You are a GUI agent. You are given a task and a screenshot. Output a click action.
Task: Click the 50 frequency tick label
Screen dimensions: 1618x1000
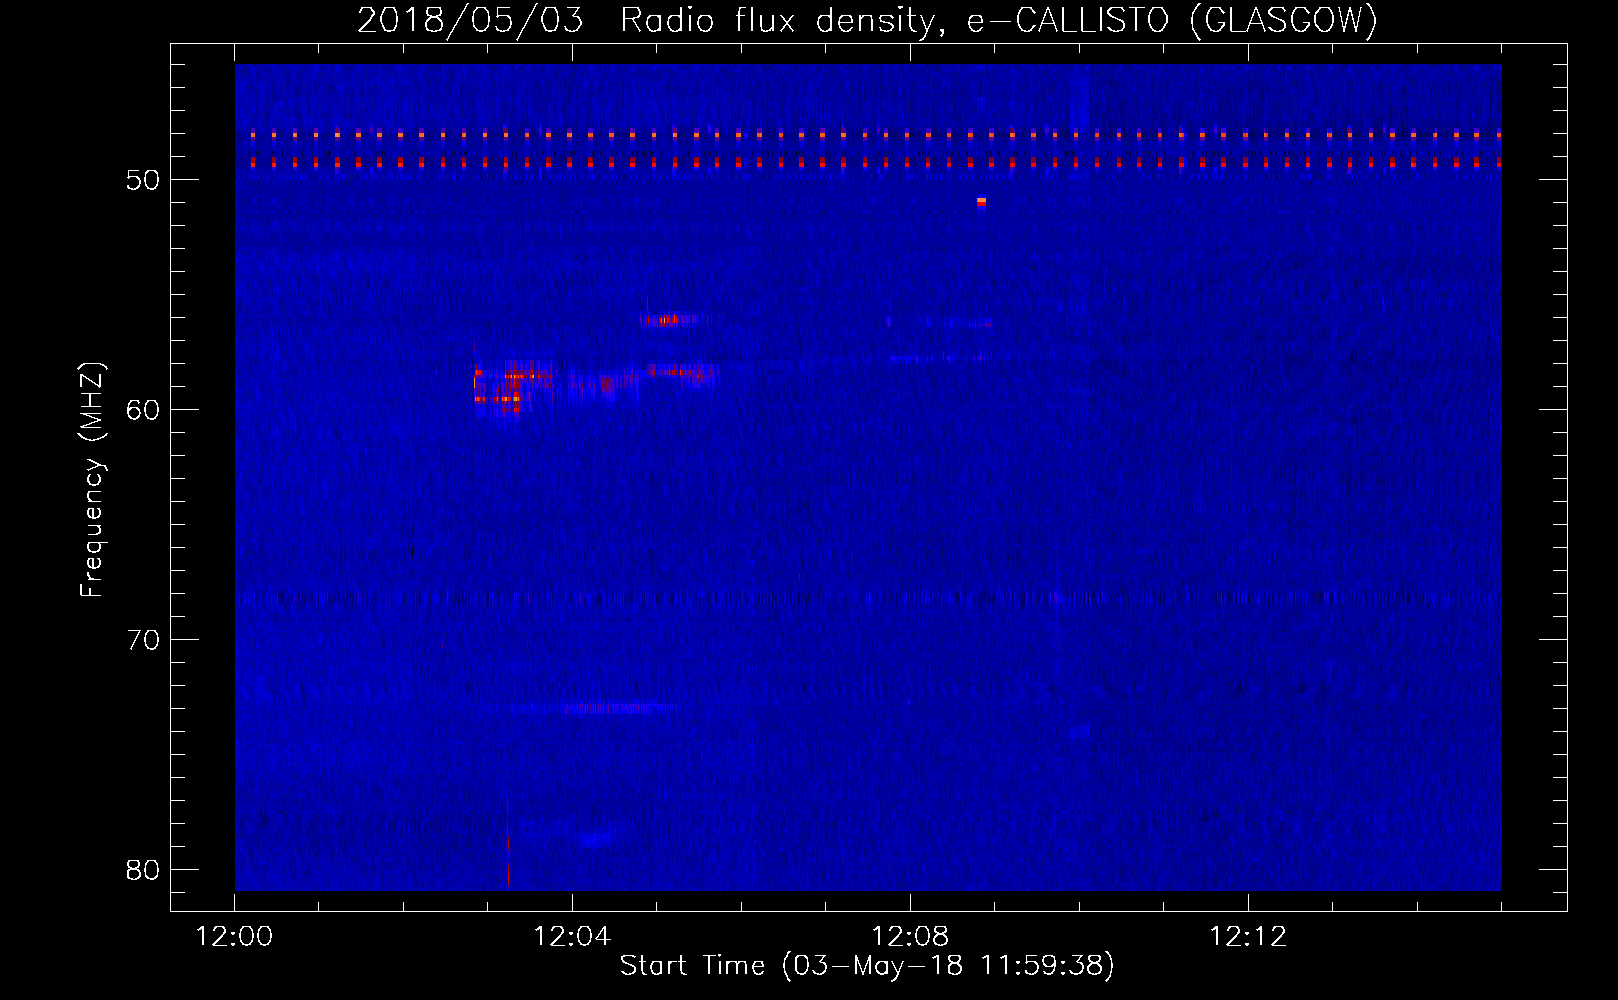click(x=143, y=180)
